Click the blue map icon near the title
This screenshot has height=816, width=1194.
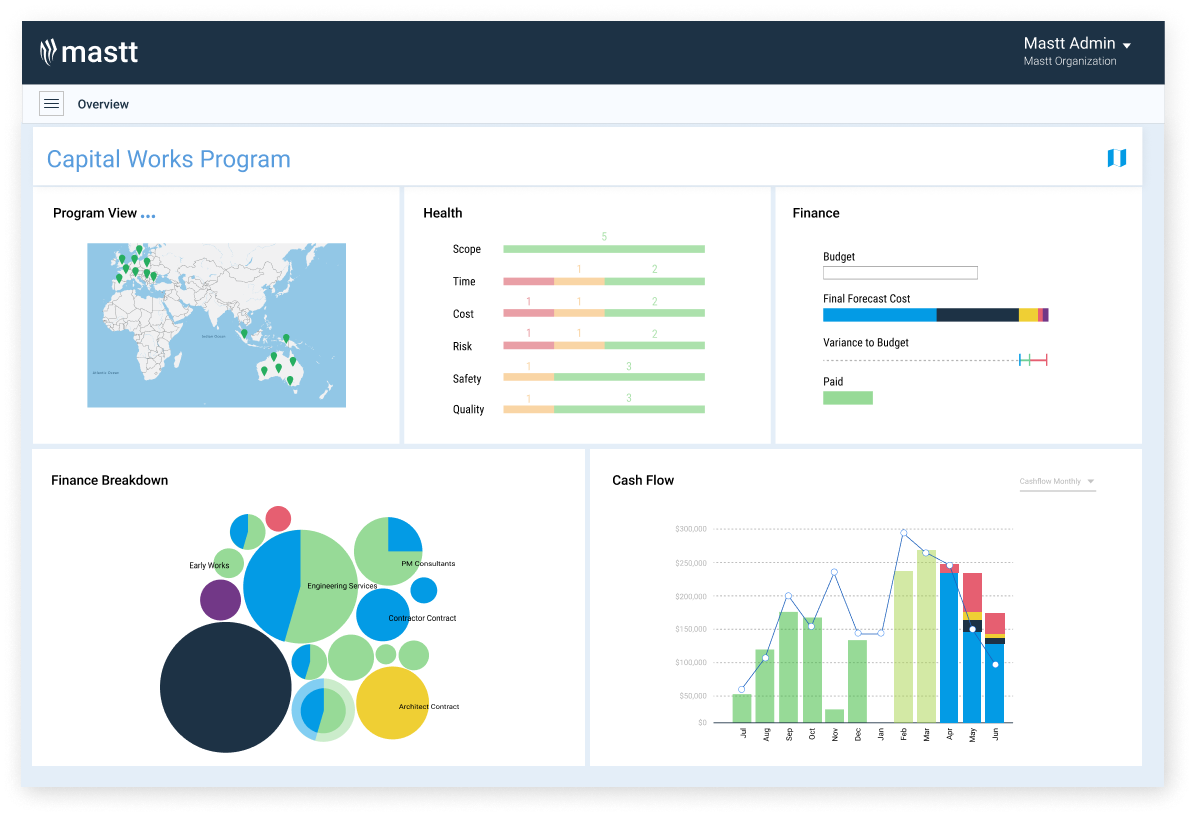tap(1118, 157)
